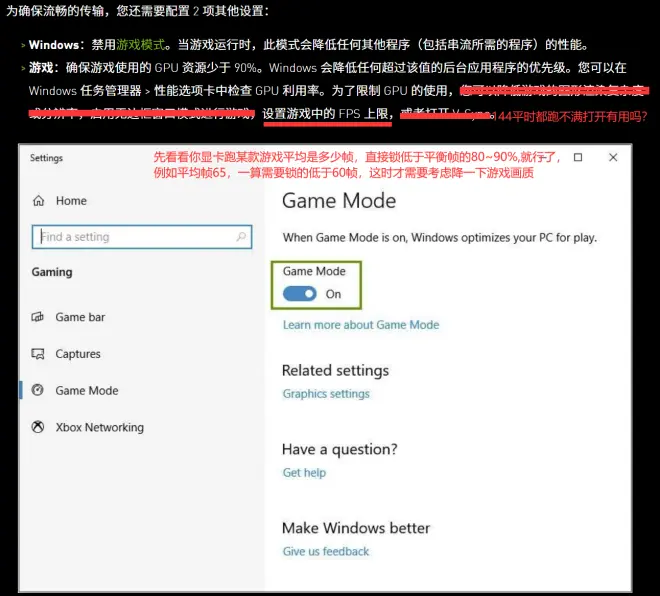
Task: Maximize the Settings window
Action: tap(578, 157)
